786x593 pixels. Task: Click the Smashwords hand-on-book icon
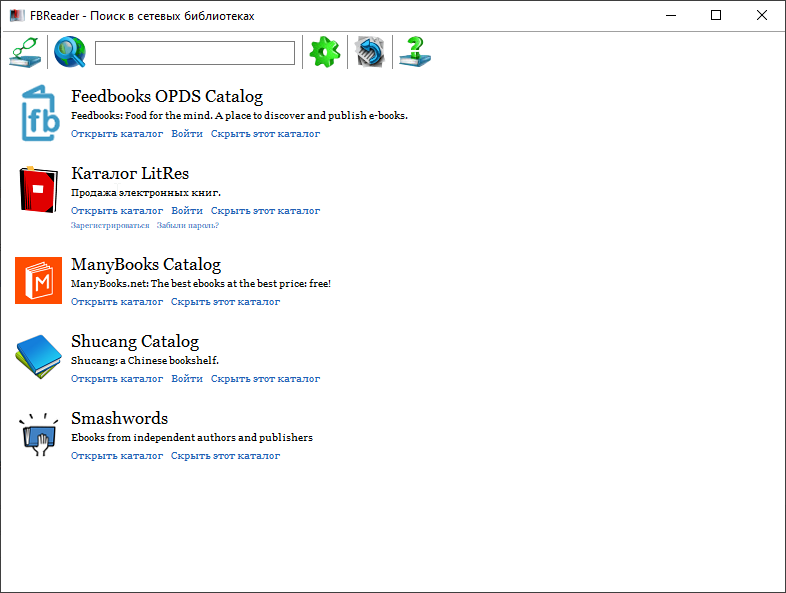39,434
